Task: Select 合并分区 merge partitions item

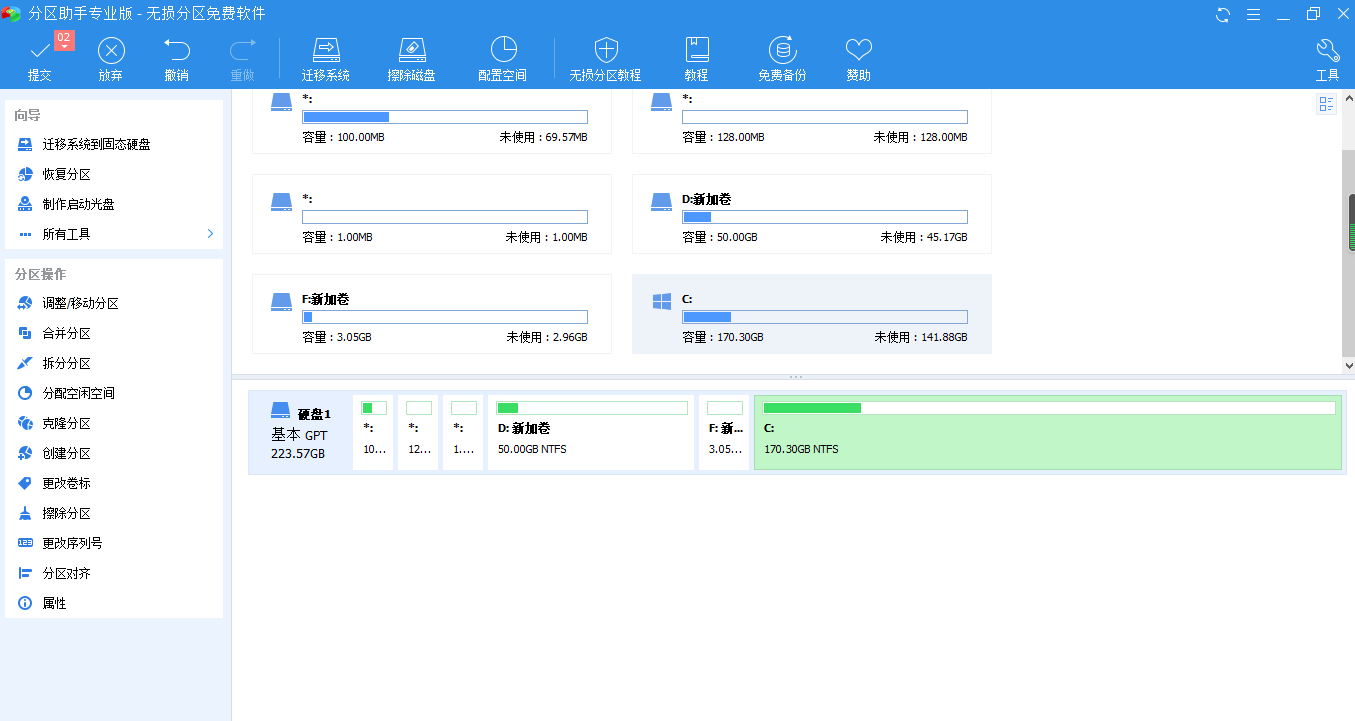Action: 66,334
